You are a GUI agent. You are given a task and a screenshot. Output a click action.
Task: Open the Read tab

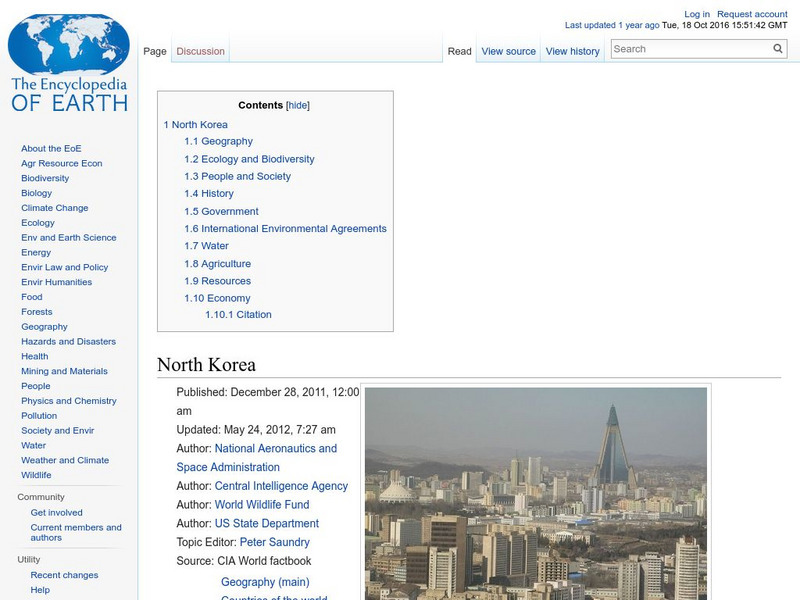(458, 50)
